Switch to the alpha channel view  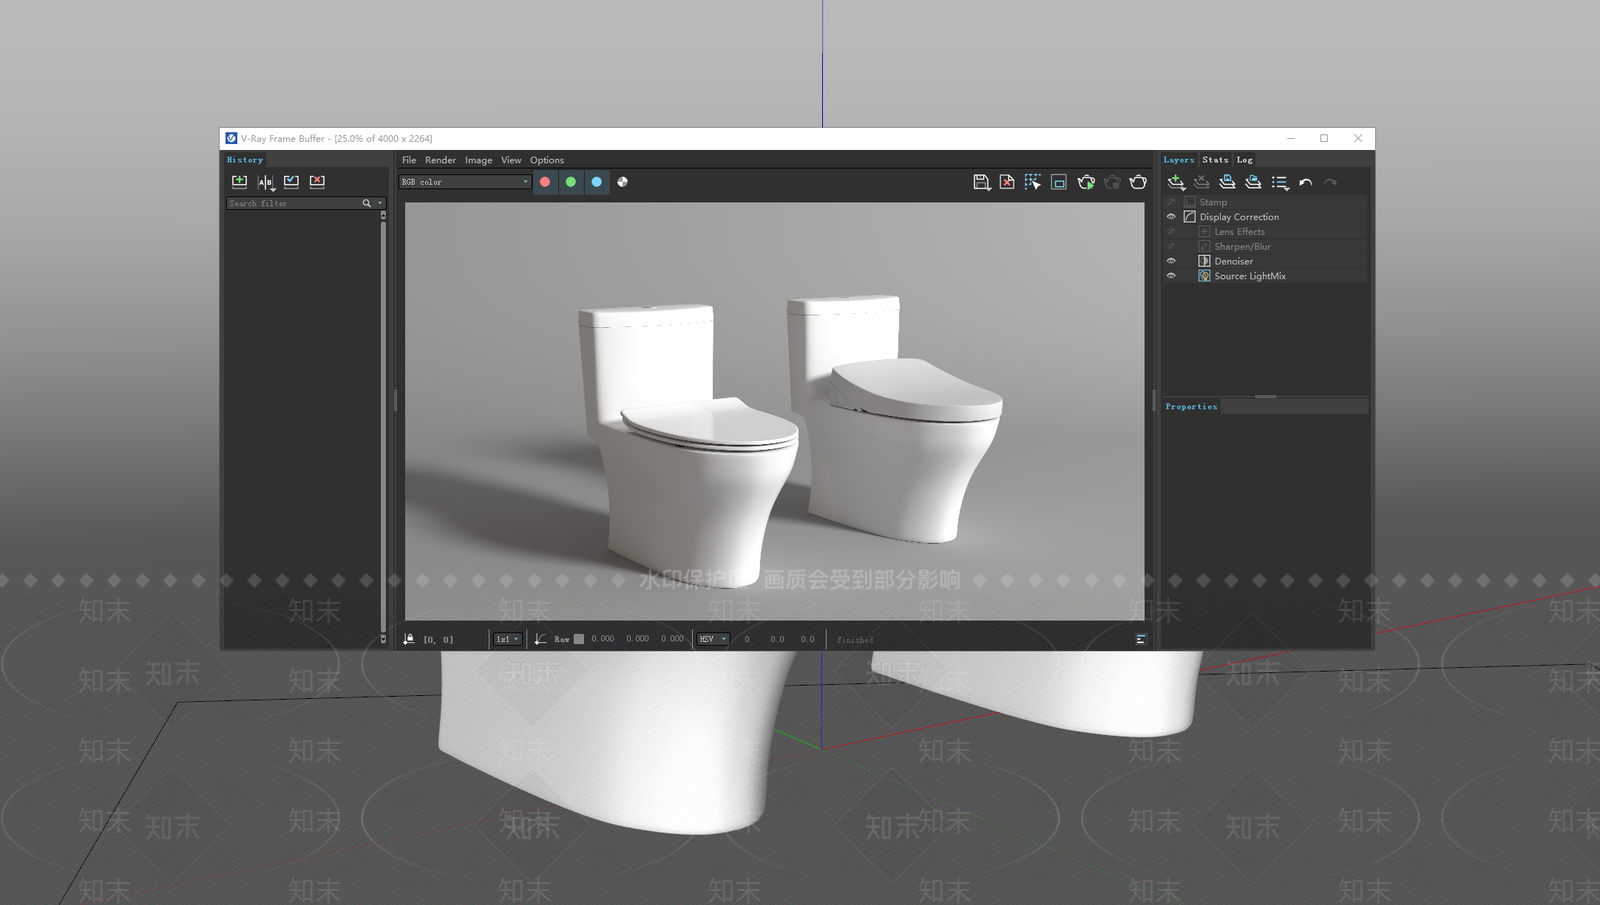coord(623,182)
